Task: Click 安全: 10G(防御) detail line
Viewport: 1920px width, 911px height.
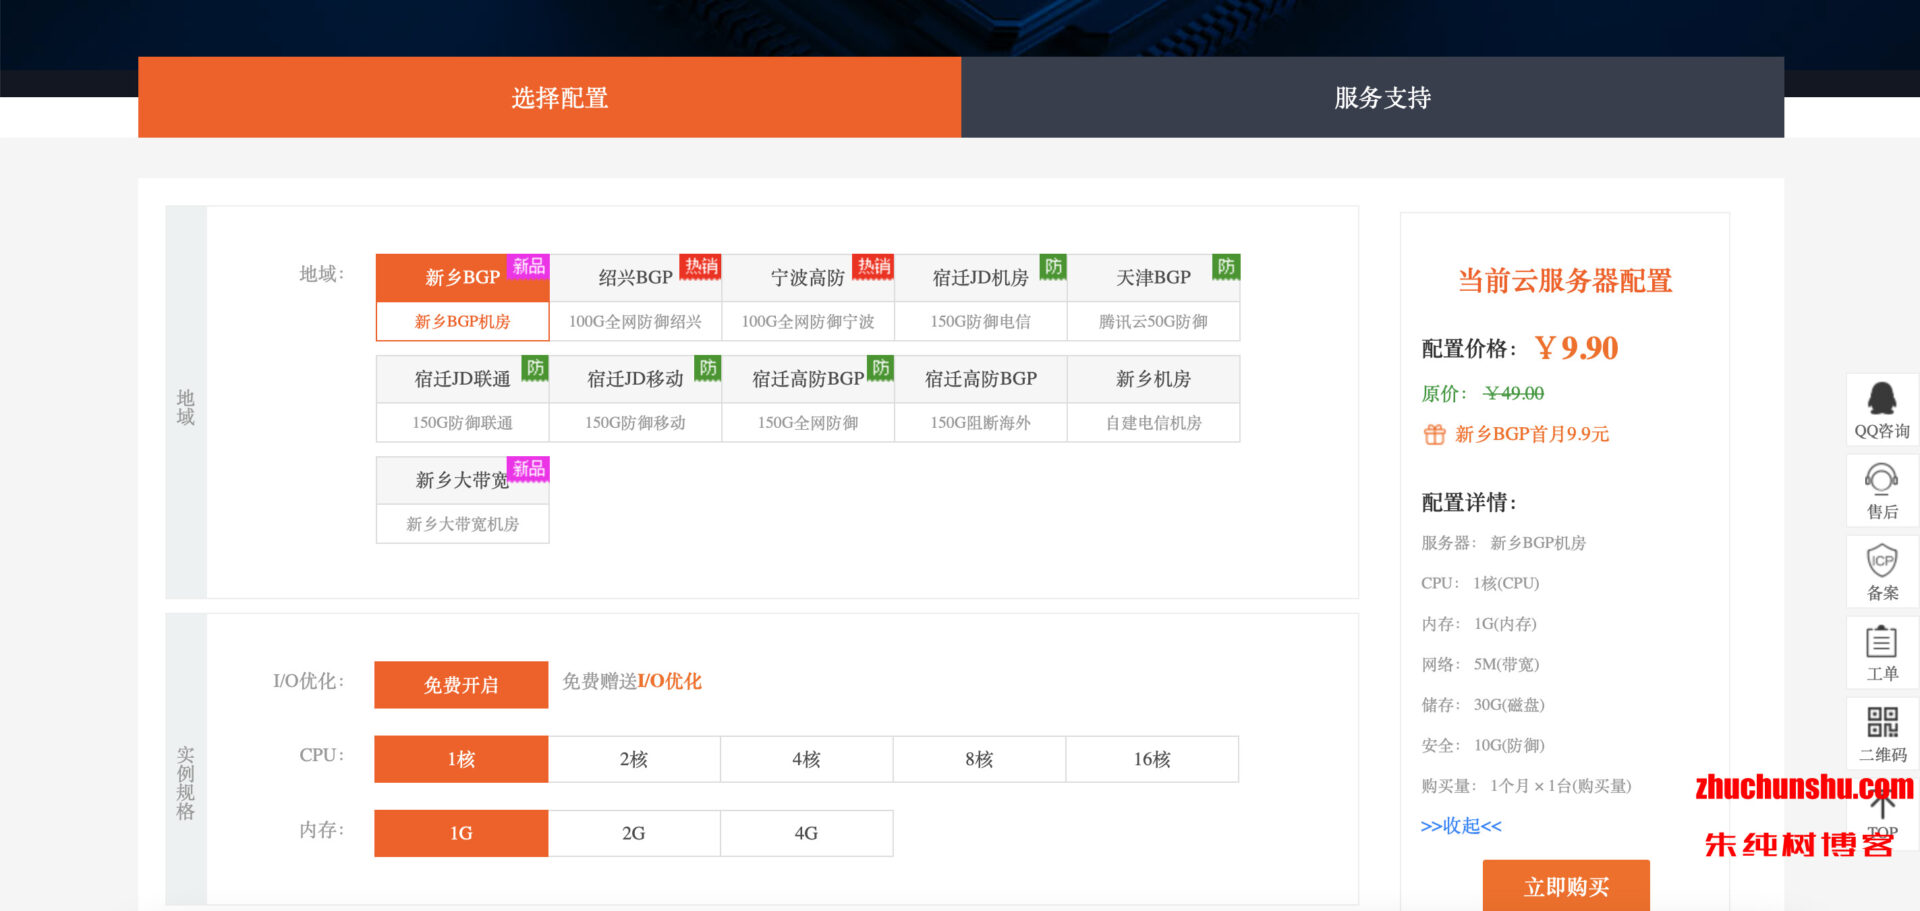Action: (x=1483, y=745)
